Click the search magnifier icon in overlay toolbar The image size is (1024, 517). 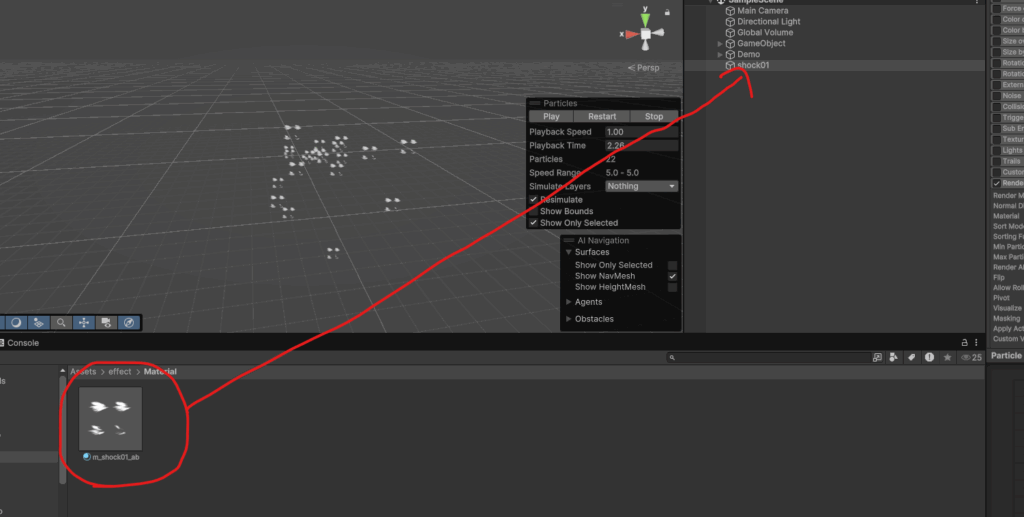point(61,323)
